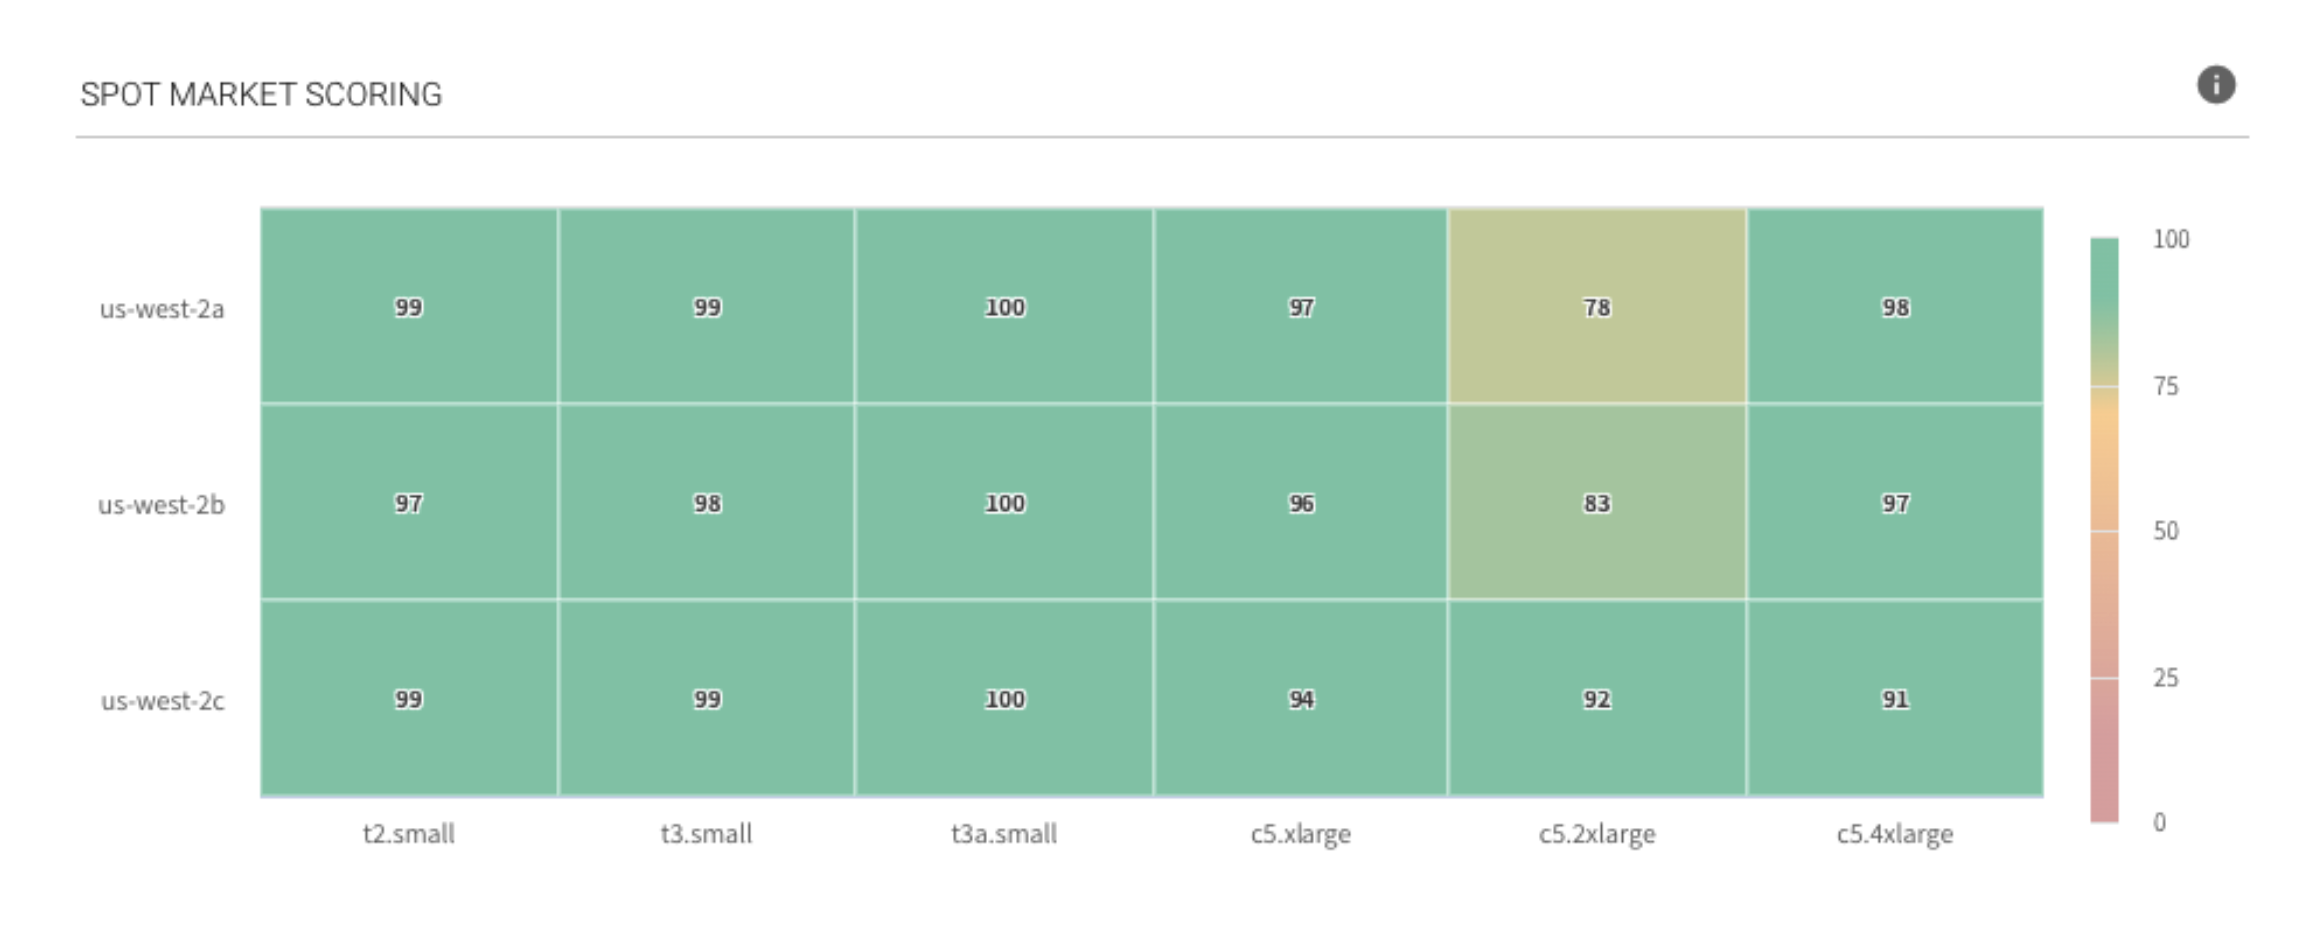Image resolution: width=2308 pixels, height=928 pixels.
Task: Click the 75 mark on color legend
Action: [2165, 386]
